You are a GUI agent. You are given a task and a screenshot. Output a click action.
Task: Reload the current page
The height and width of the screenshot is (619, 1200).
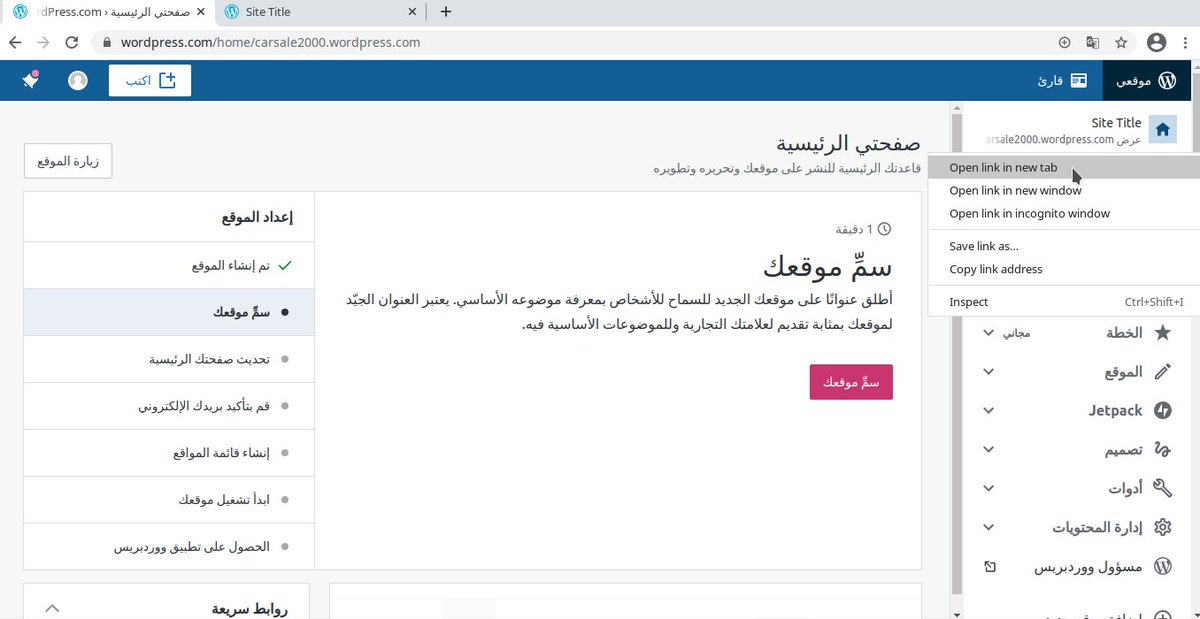[x=72, y=43]
